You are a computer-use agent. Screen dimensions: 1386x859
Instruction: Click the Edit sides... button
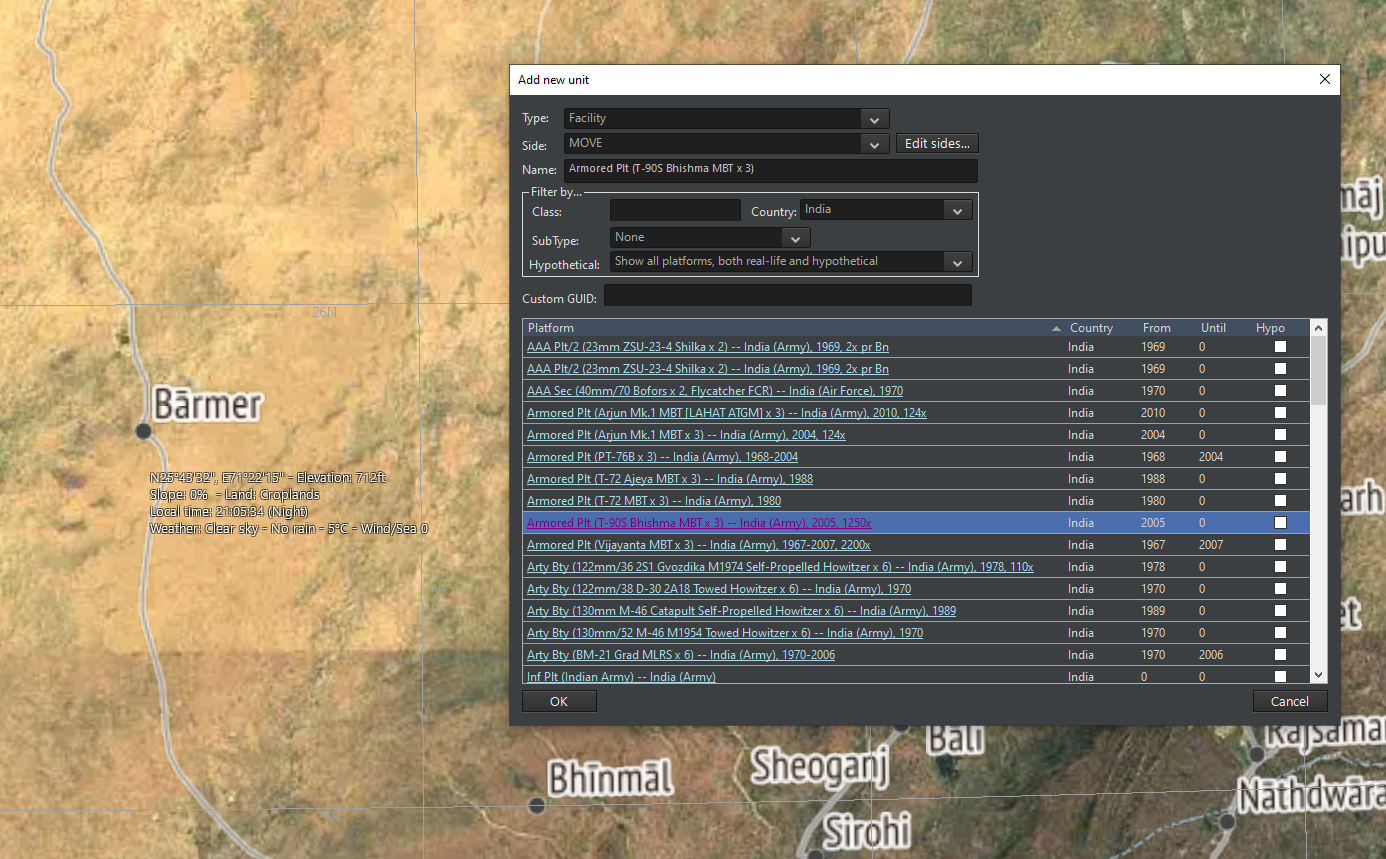coord(937,144)
